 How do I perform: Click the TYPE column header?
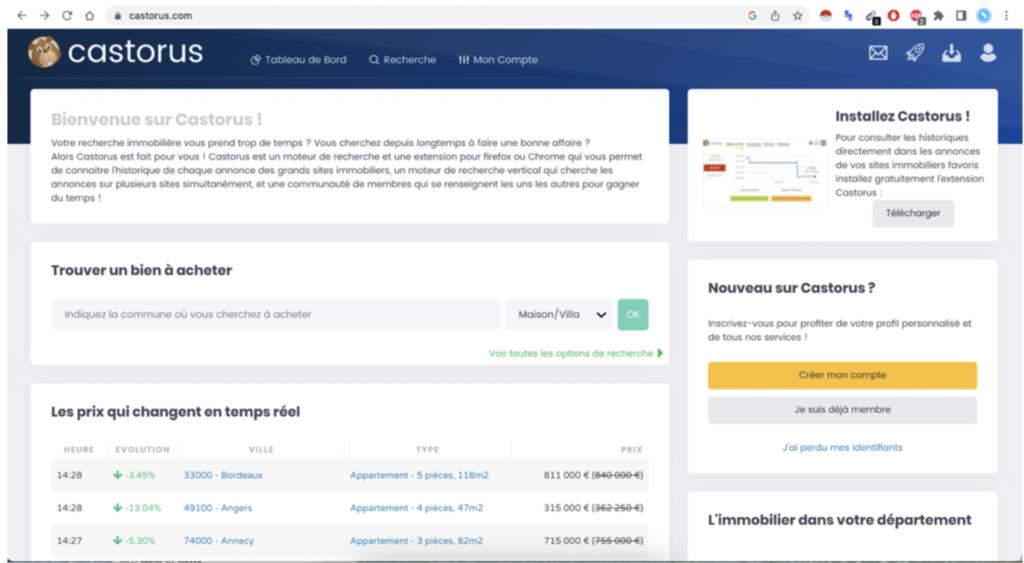pos(428,450)
